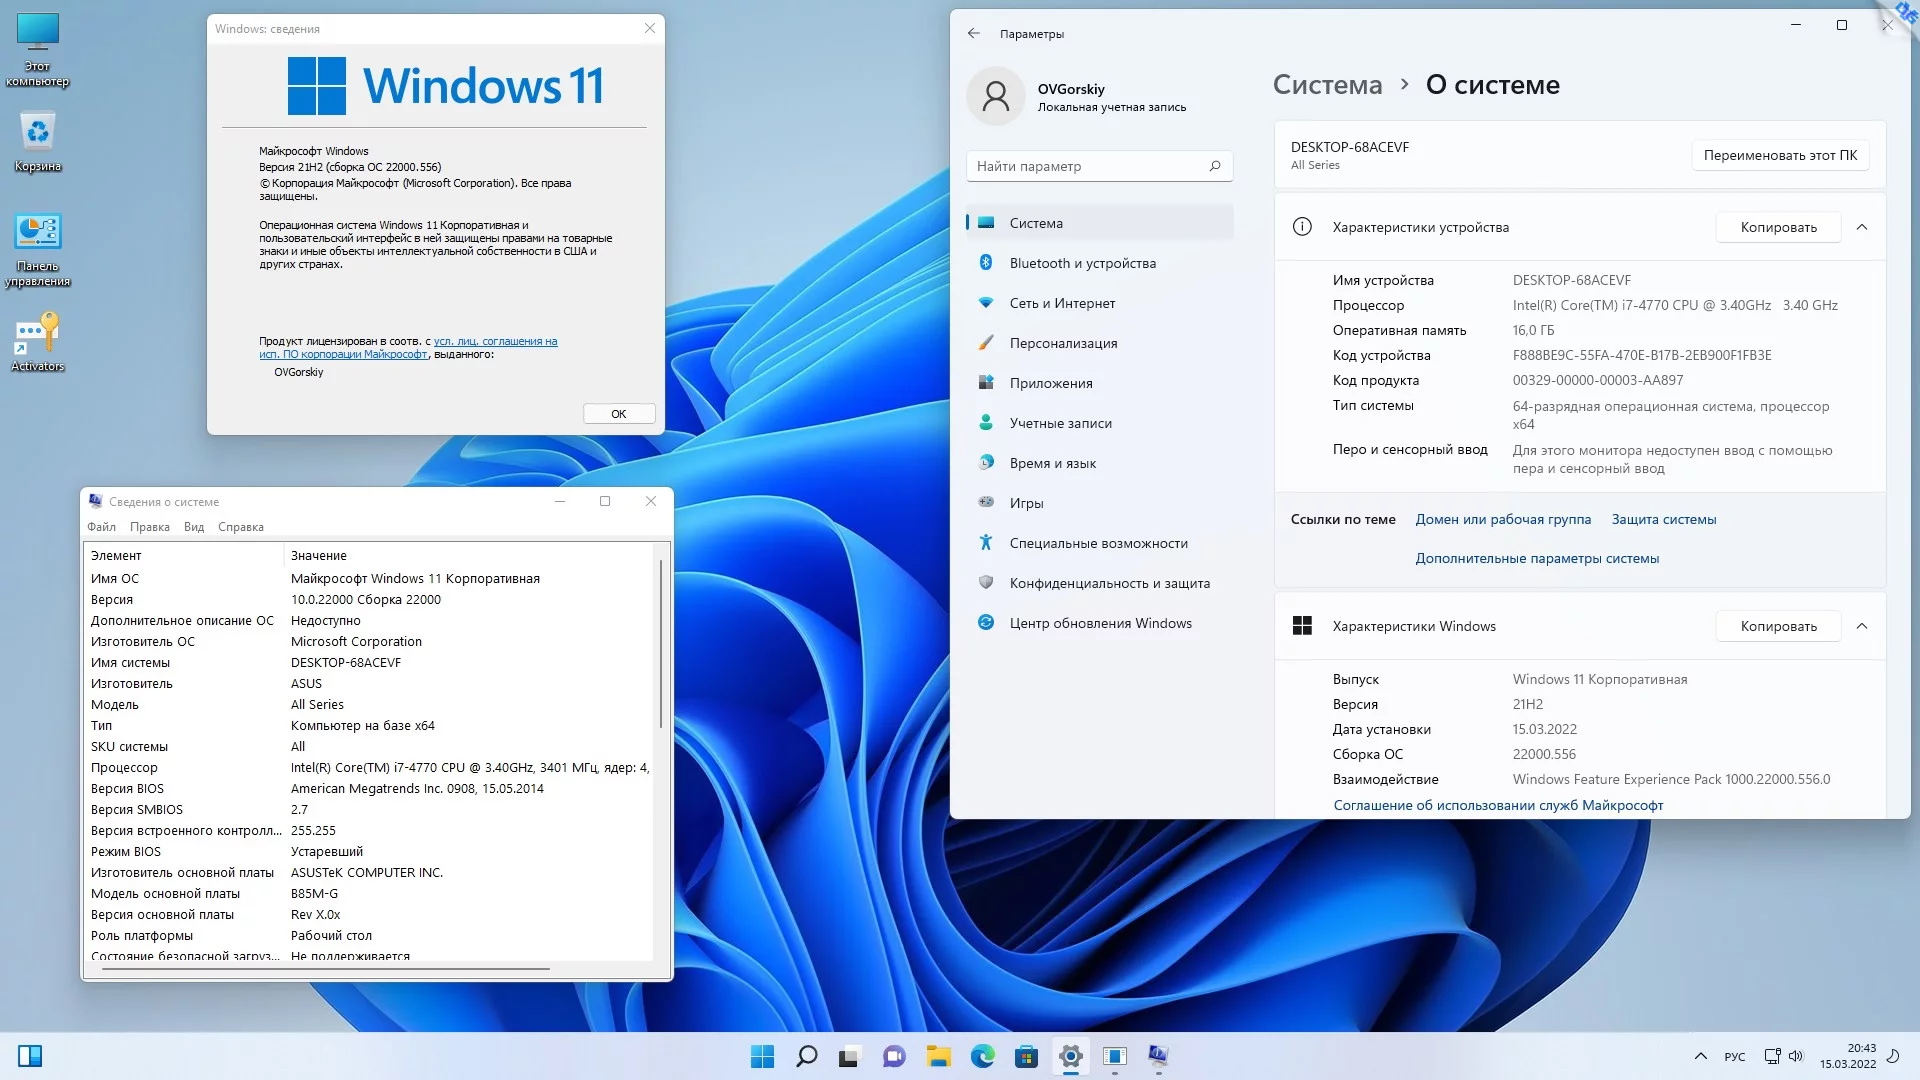Collapse Характеристики устройства section chevron
Image resolution: width=1920 pixels, height=1080 pixels.
[1862, 227]
